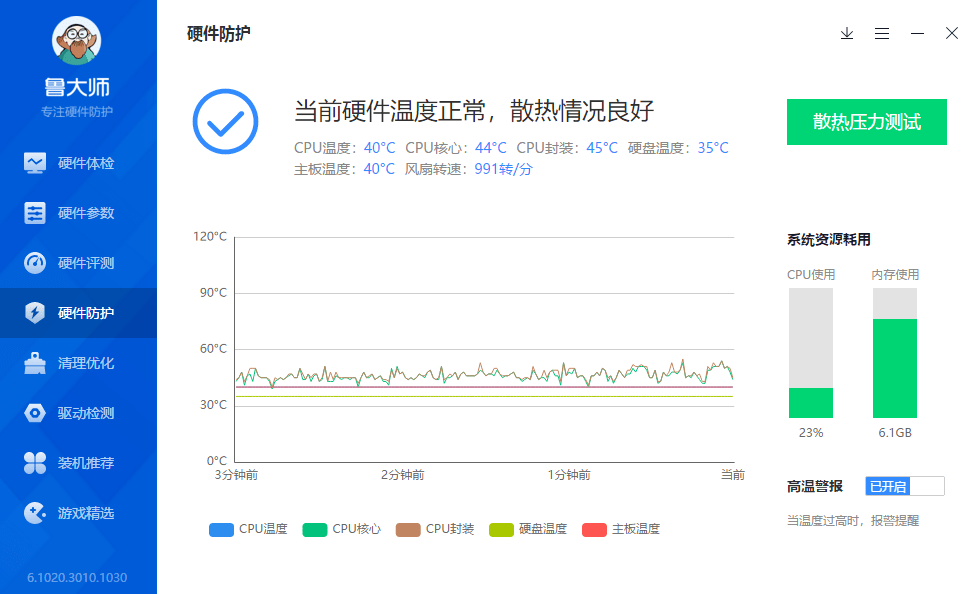
Task: Click the 硬件防护 shield lightning icon
Action: point(35,313)
